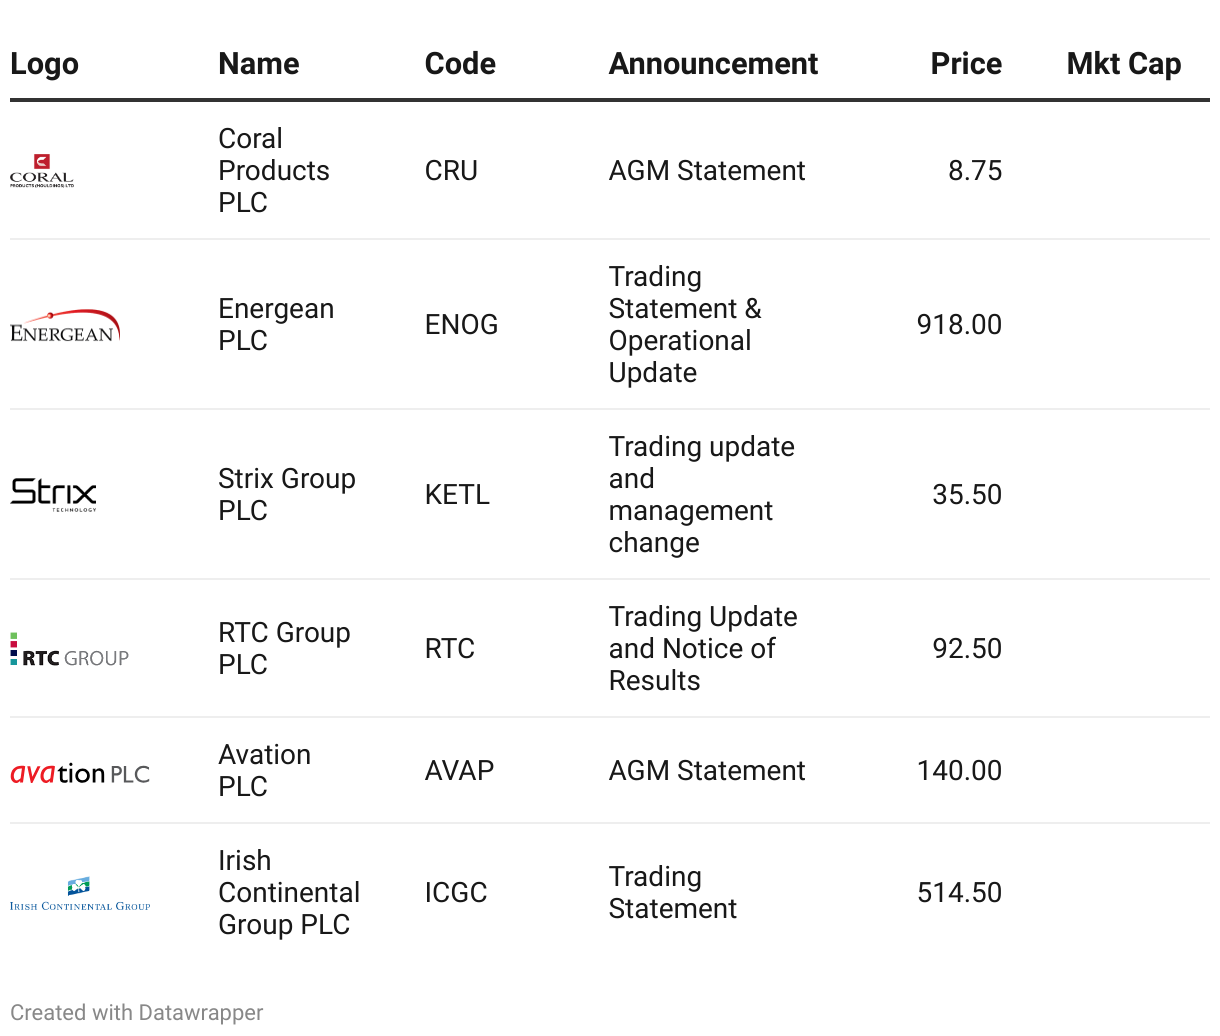
Task: Open RTC Group Trading Update announcement
Action: (702, 648)
